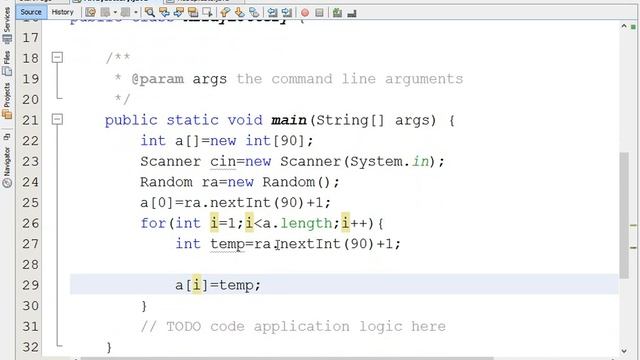Open the Files side panel
This screenshot has height=360, width=640.
point(7,63)
